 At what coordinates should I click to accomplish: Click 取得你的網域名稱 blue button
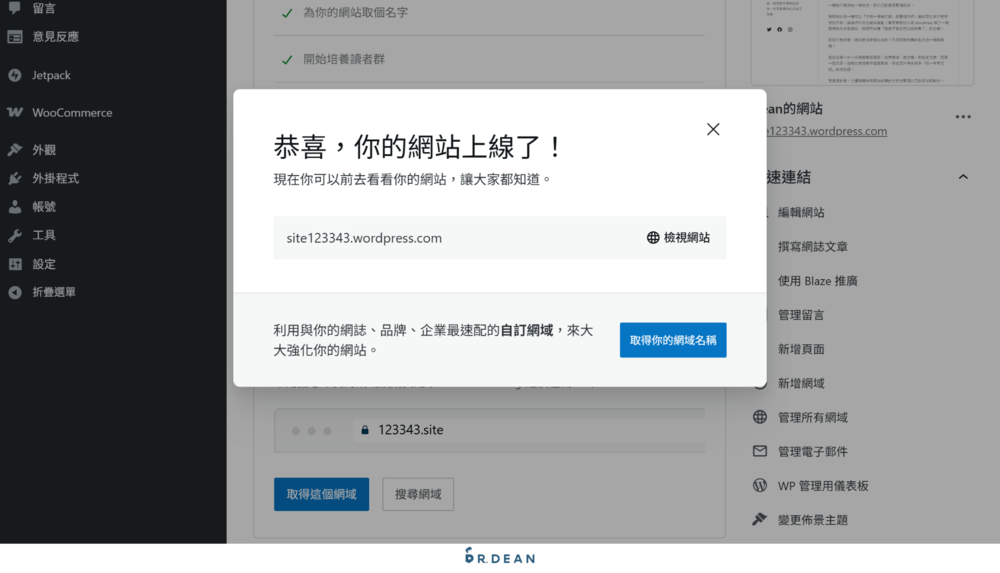[x=673, y=340]
